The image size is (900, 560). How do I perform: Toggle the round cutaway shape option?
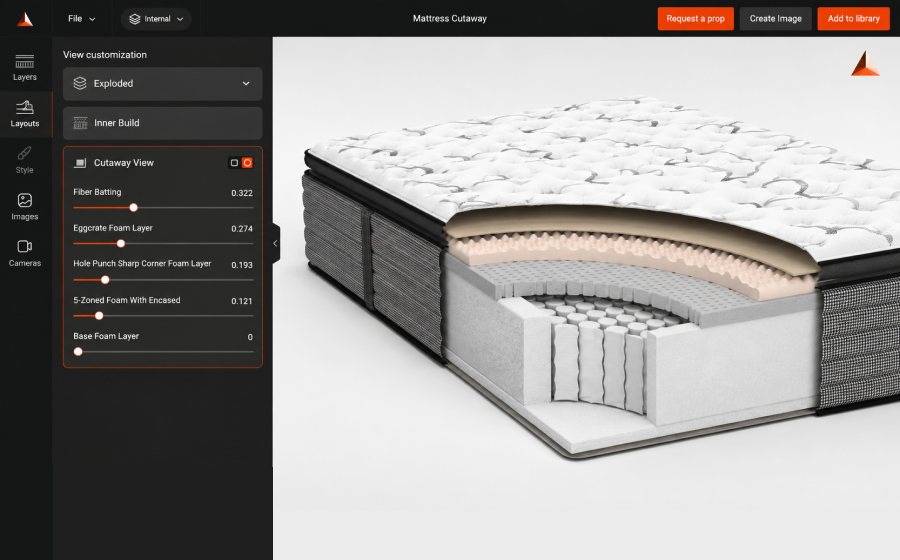(x=247, y=163)
